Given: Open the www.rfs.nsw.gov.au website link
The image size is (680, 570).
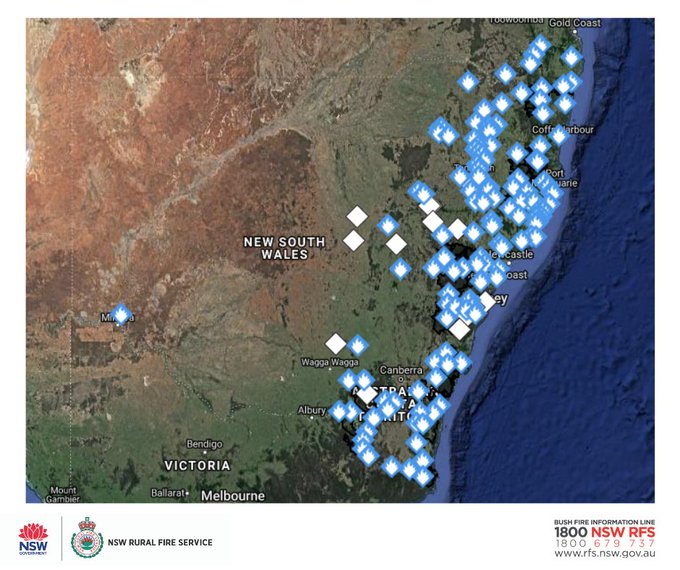Looking at the screenshot, I should click(x=605, y=553).
